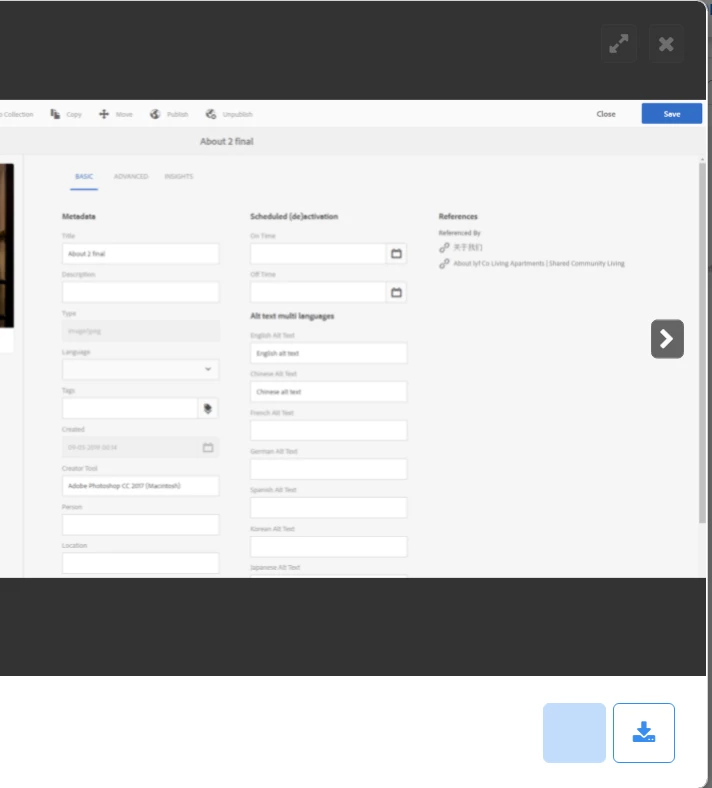Click the download icon button
This screenshot has width=712, height=788.
pos(644,733)
